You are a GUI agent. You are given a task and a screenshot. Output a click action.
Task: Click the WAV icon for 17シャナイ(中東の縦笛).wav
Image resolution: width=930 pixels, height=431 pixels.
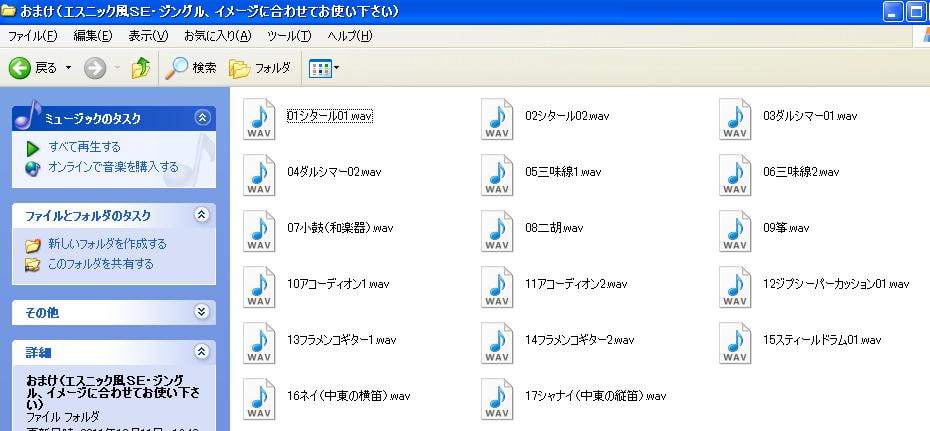click(x=497, y=399)
